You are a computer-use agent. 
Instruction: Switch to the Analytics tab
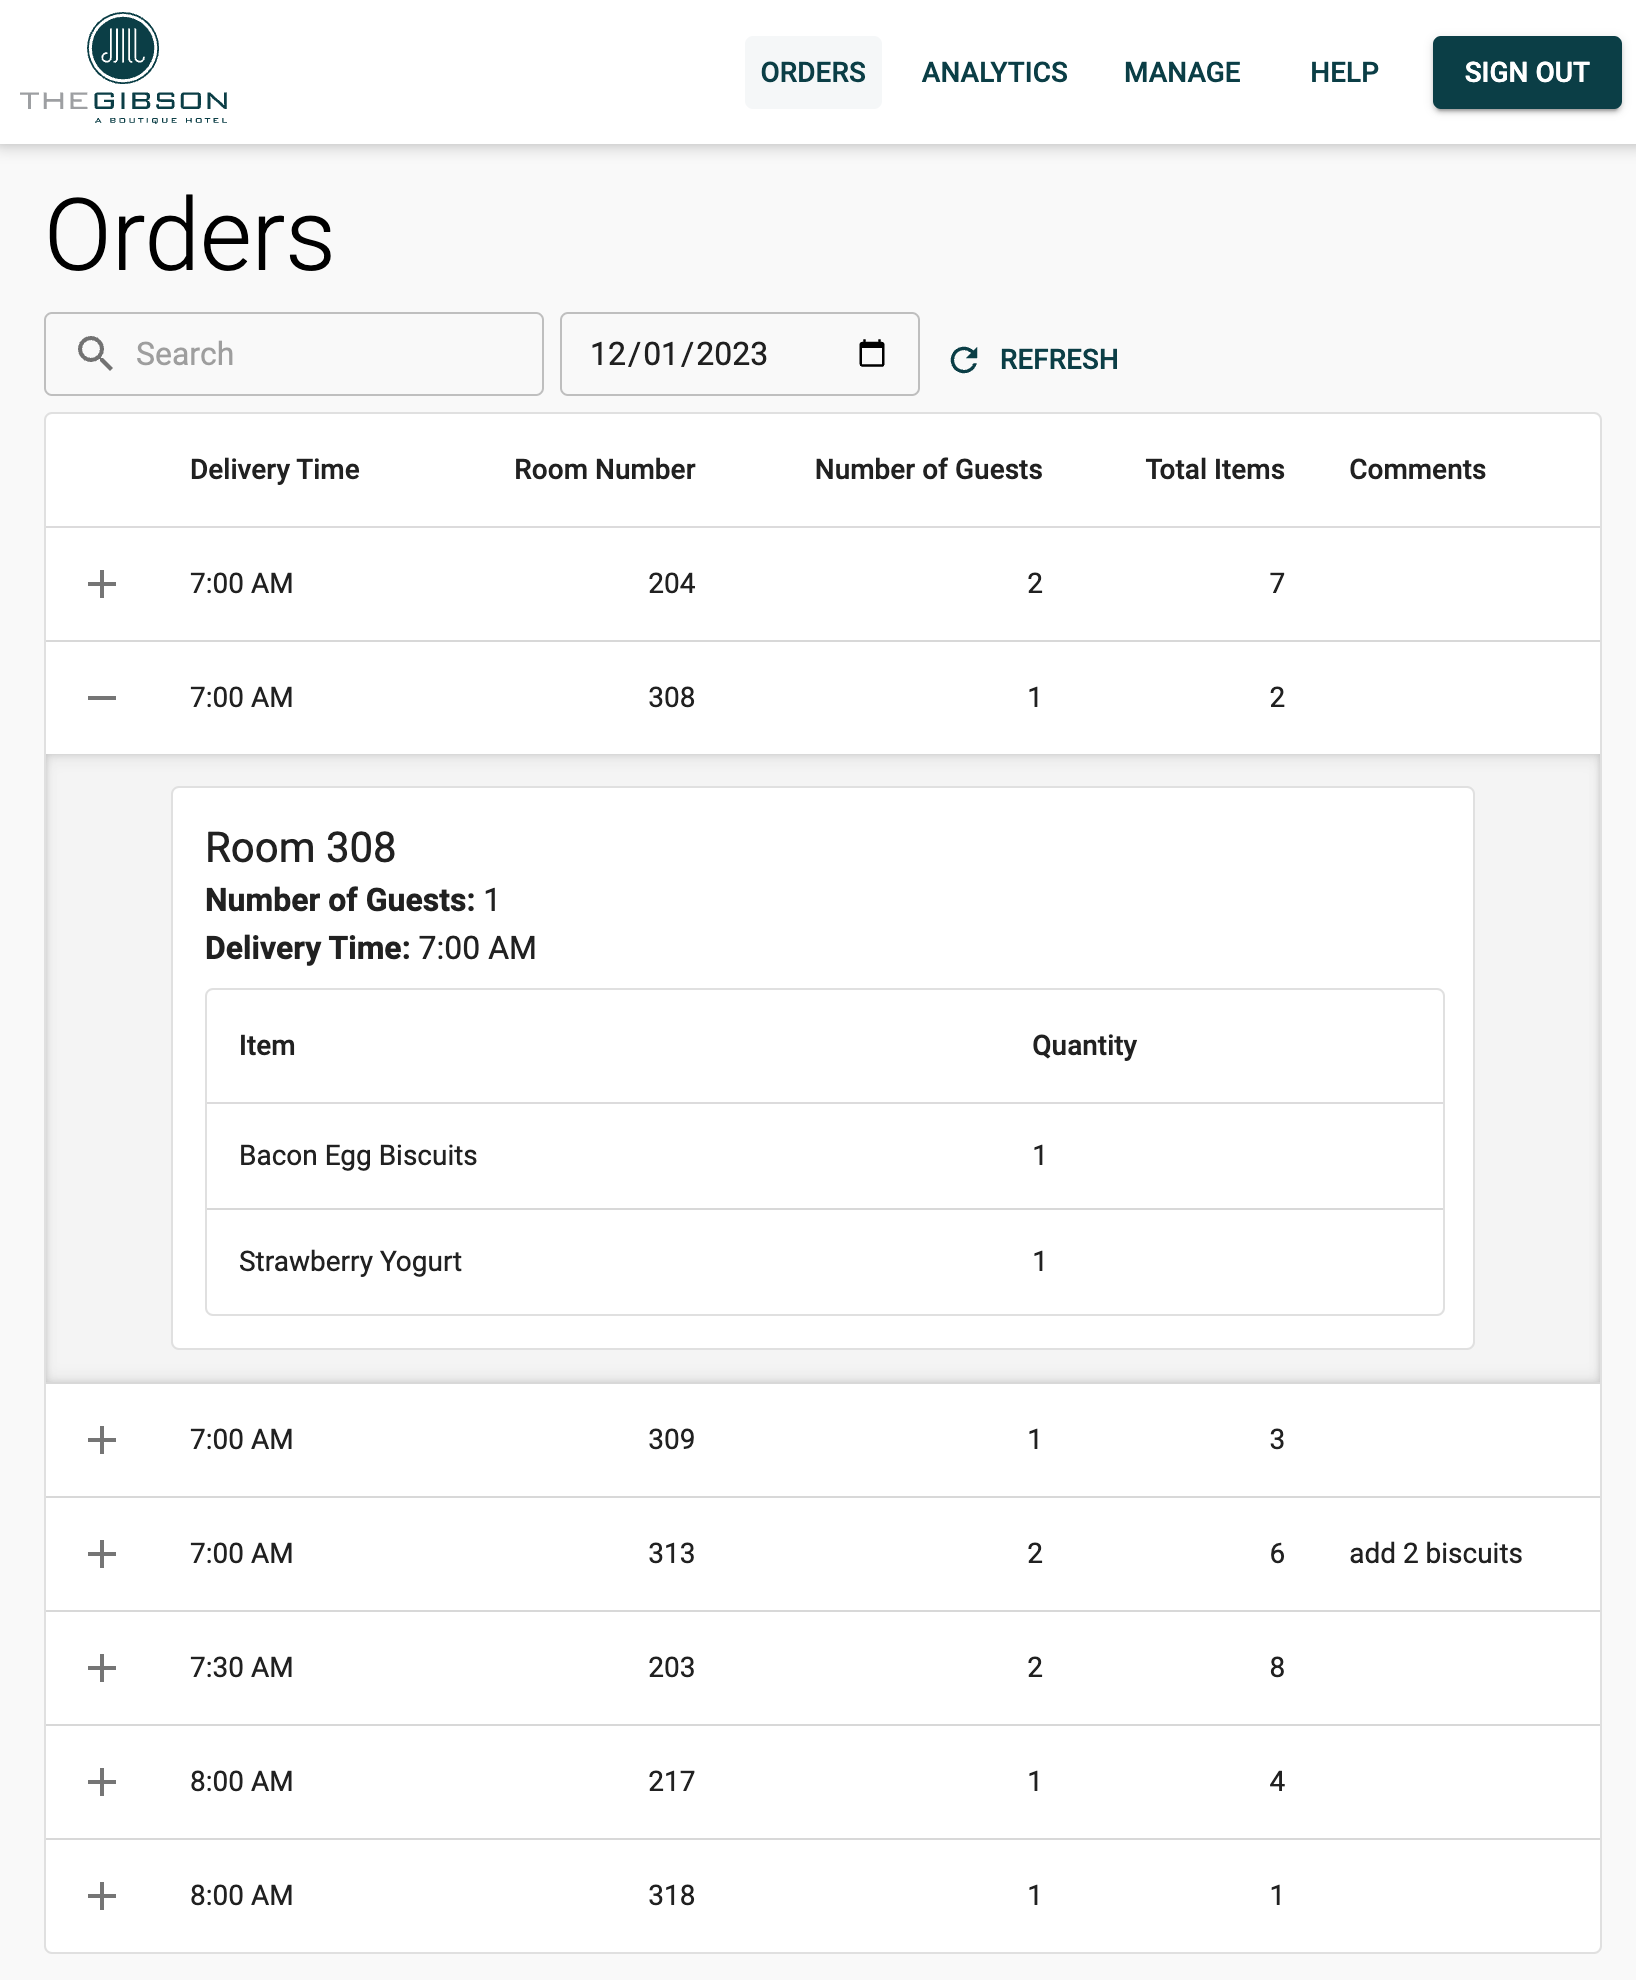point(994,72)
